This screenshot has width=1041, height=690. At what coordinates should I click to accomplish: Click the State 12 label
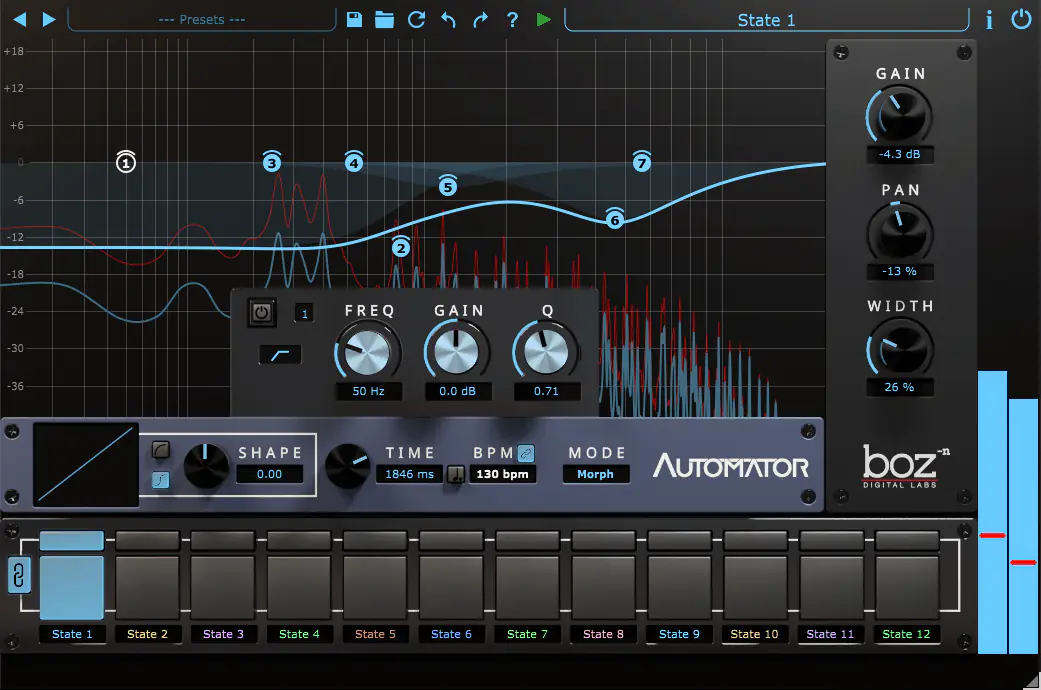point(906,634)
